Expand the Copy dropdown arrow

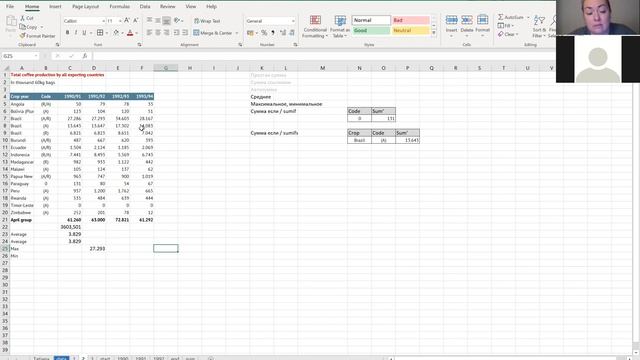click(42, 27)
